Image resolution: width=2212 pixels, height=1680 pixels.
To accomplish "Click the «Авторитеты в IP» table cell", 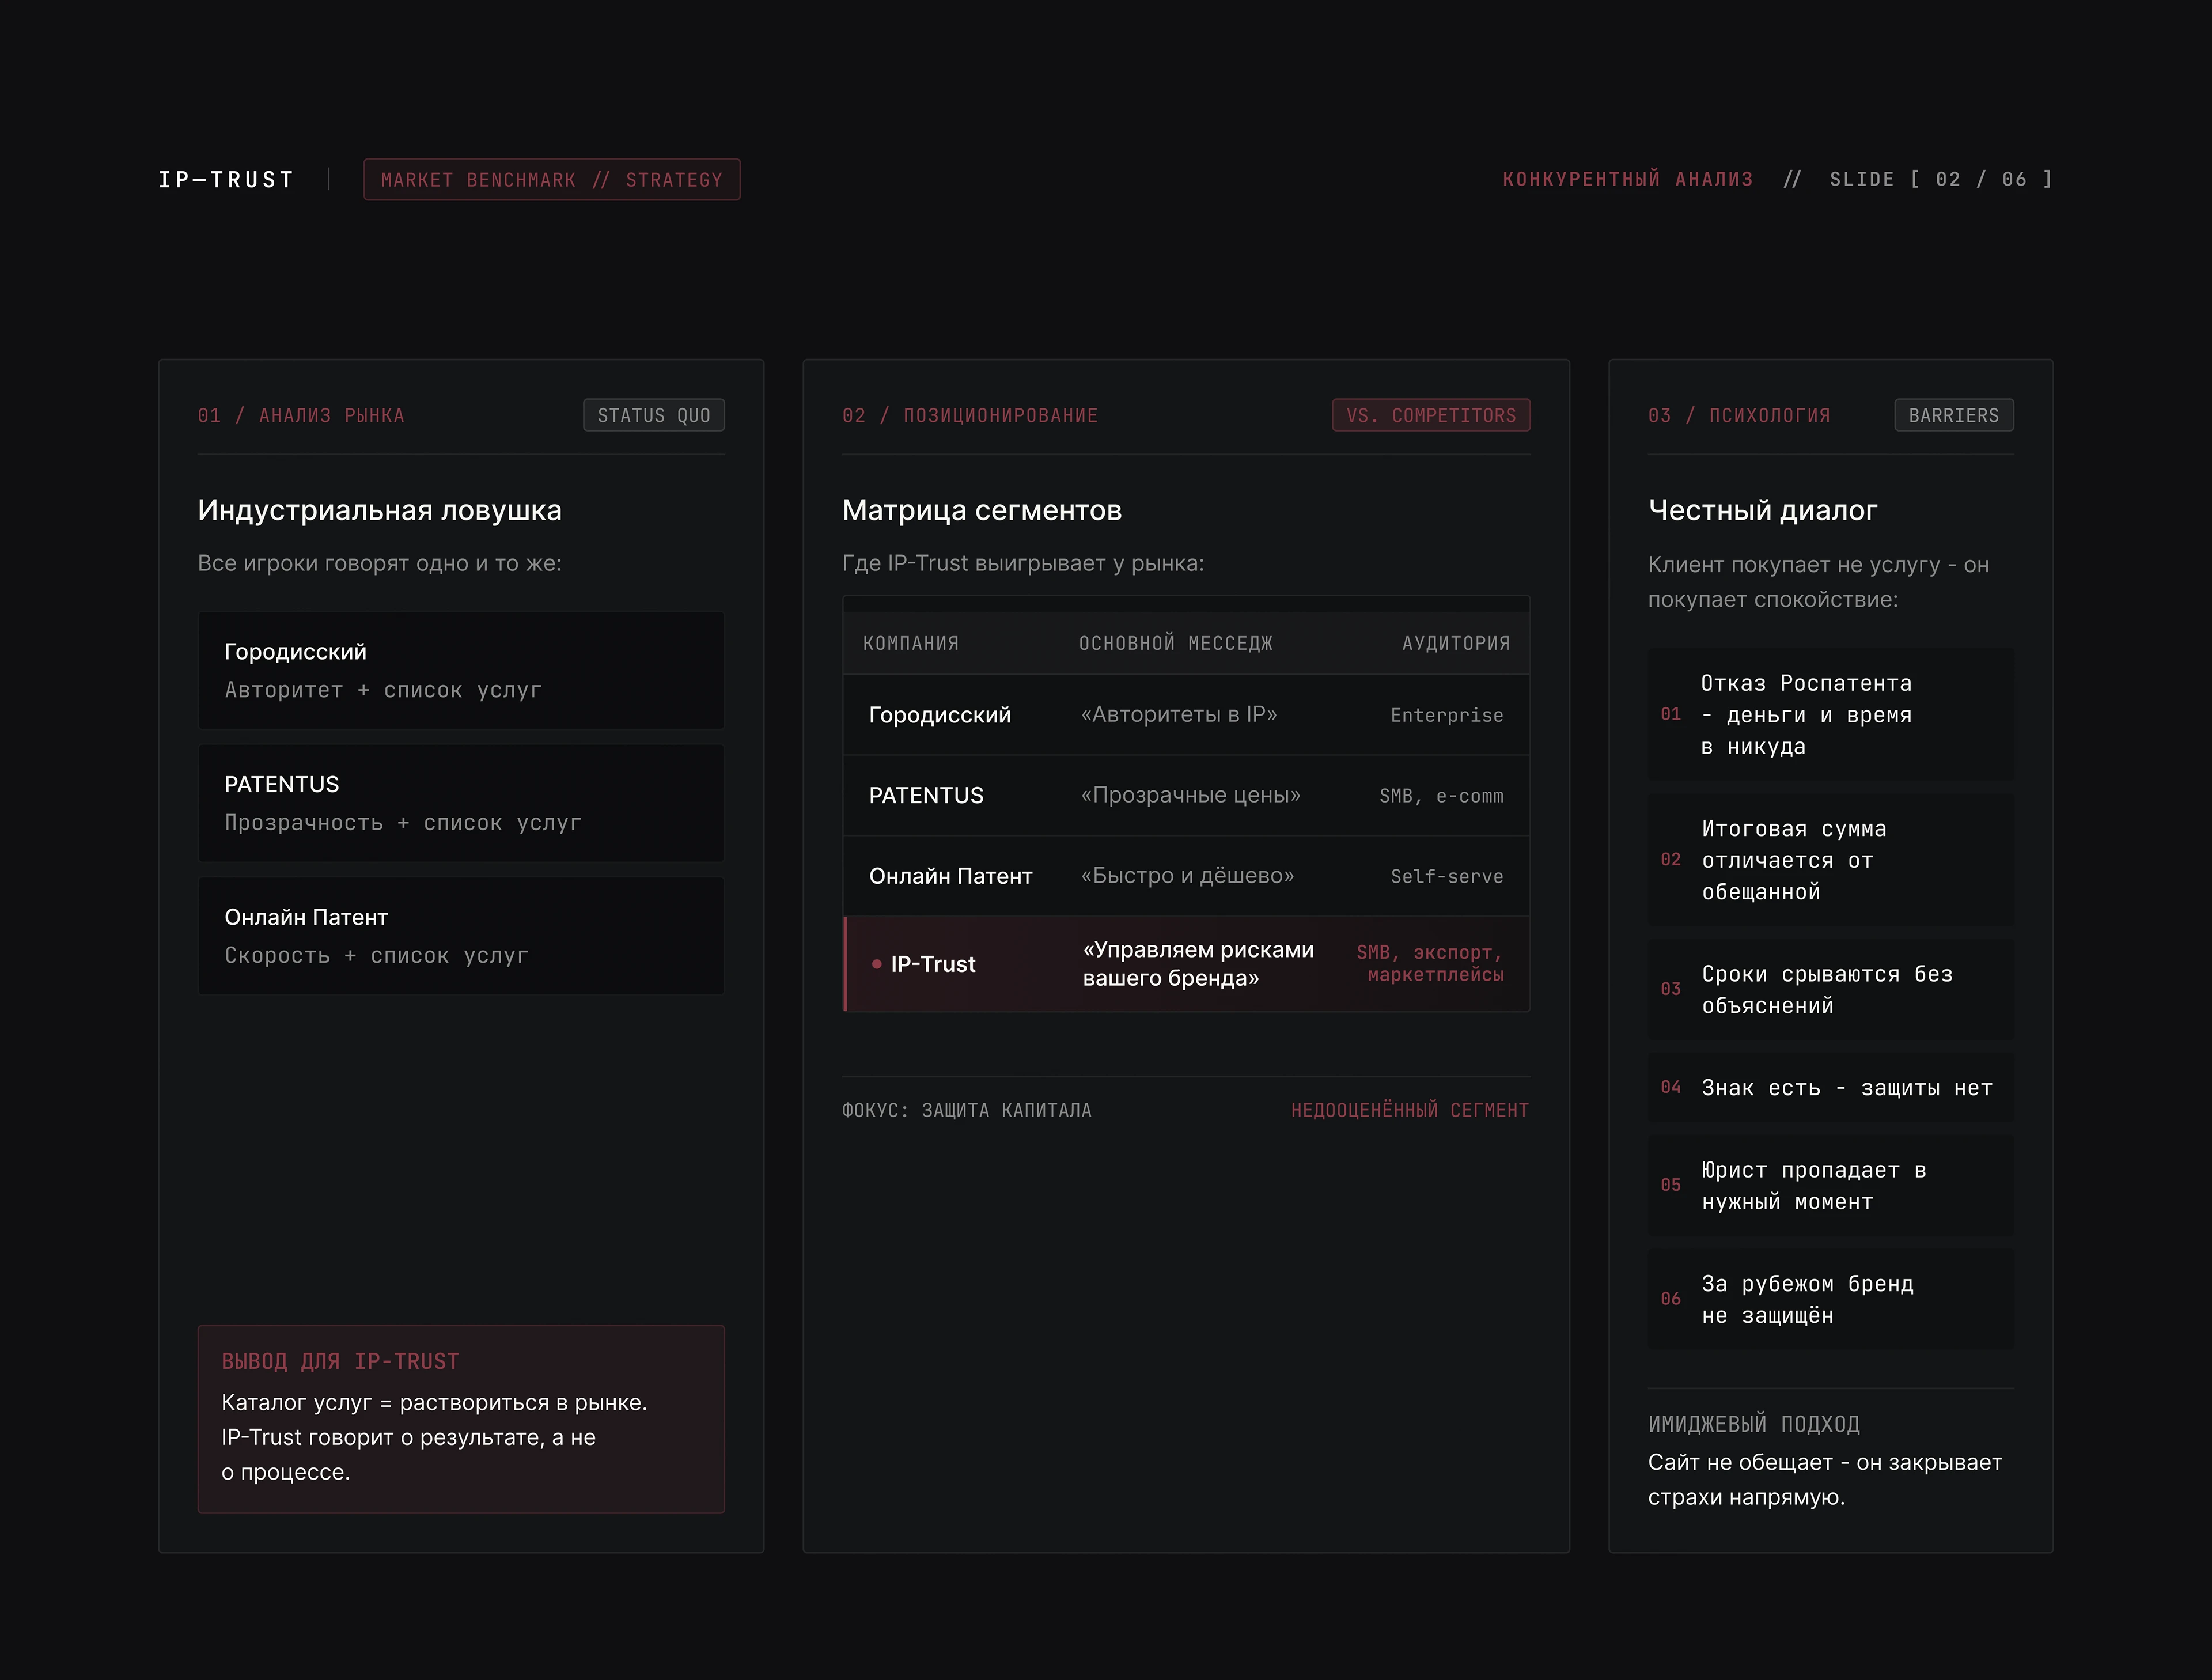I will (x=1179, y=714).
